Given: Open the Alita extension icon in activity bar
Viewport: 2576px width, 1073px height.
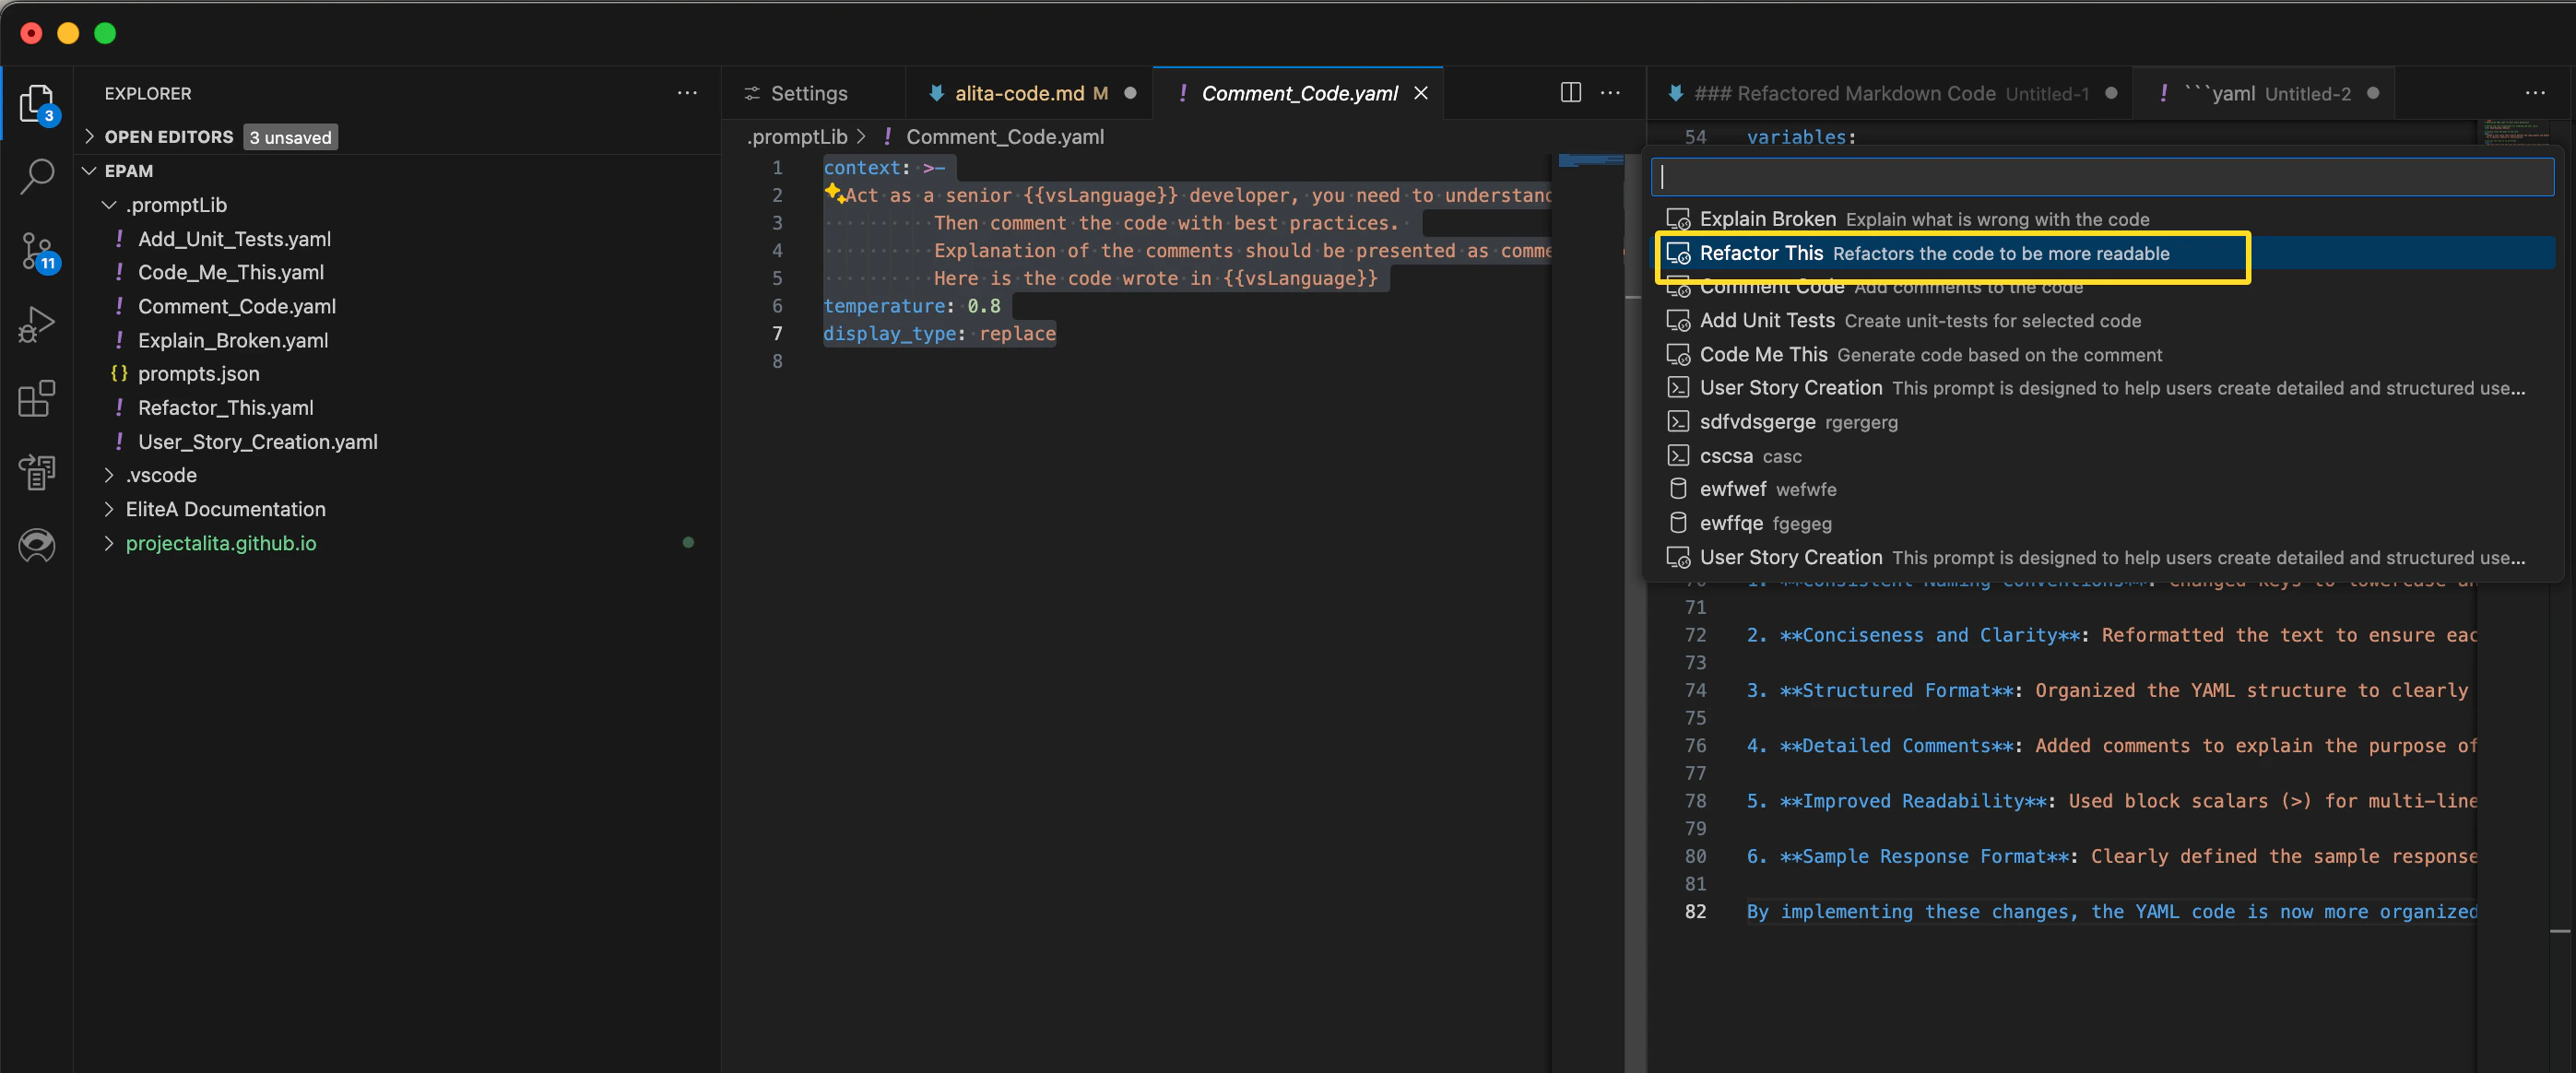Looking at the screenshot, I should tap(37, 545).
